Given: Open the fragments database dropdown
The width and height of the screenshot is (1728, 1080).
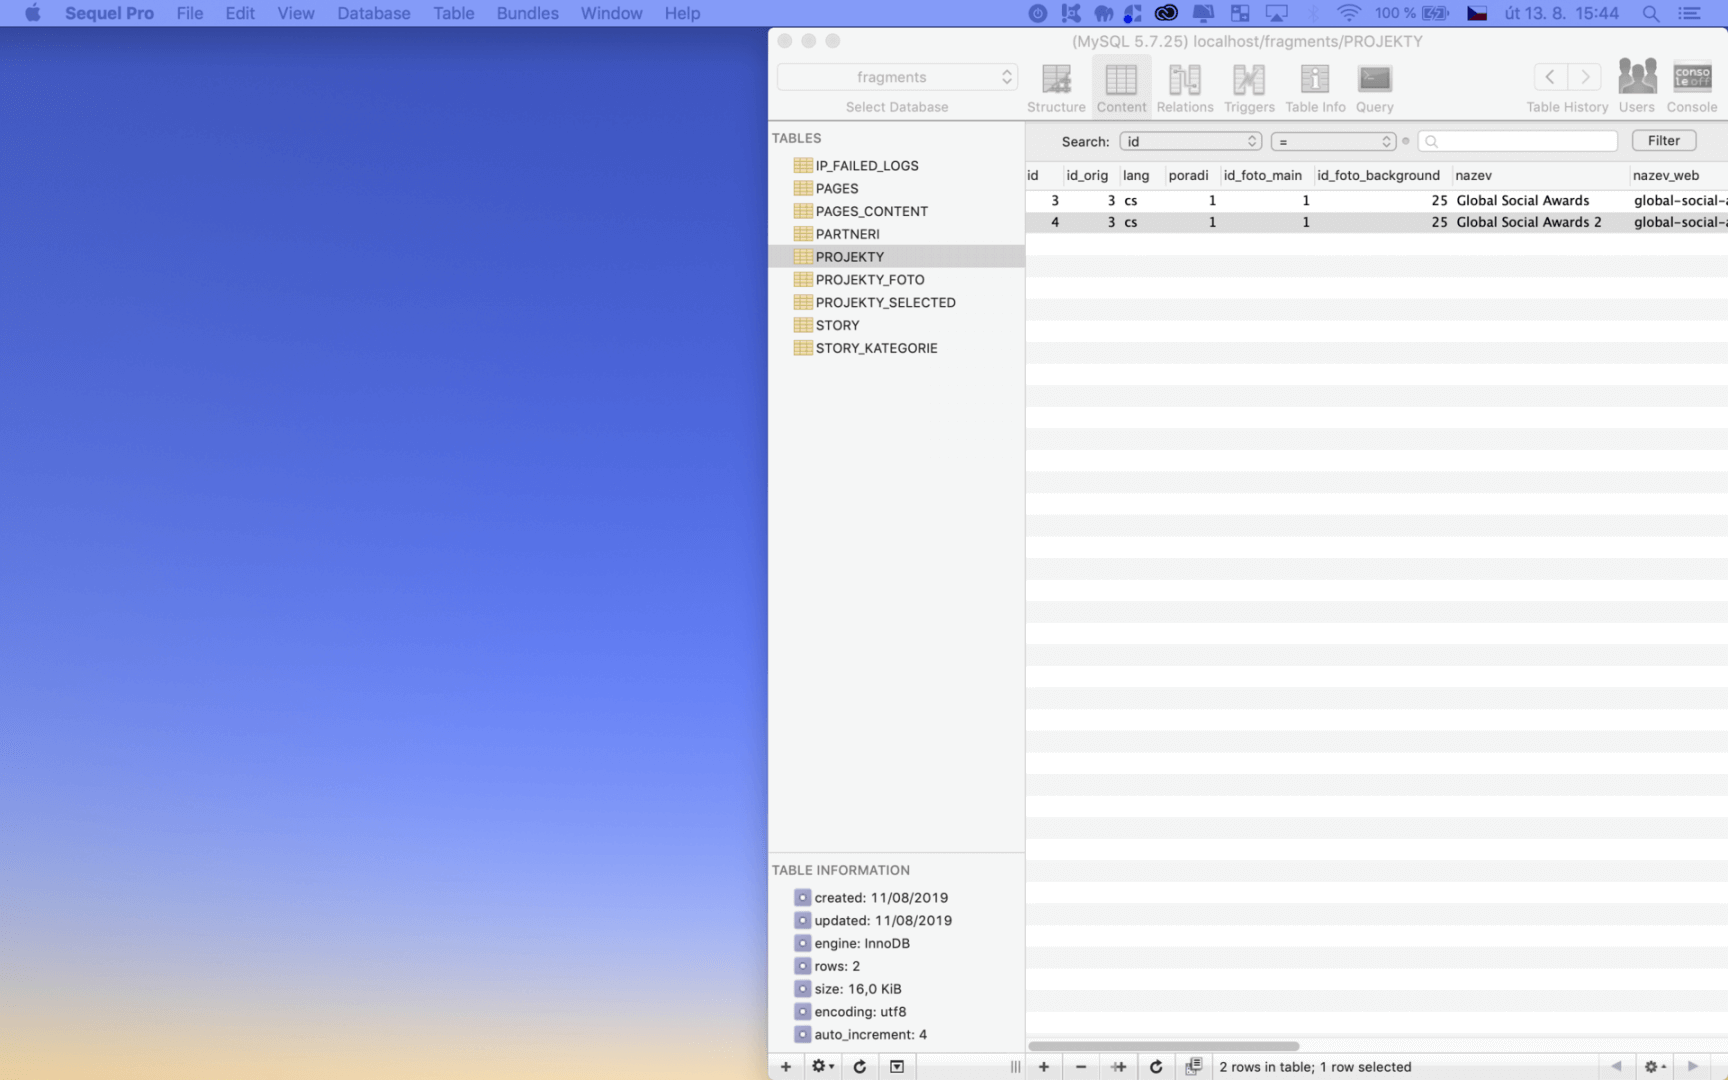Looking at the screenshot, I should [x=897, y=77].
